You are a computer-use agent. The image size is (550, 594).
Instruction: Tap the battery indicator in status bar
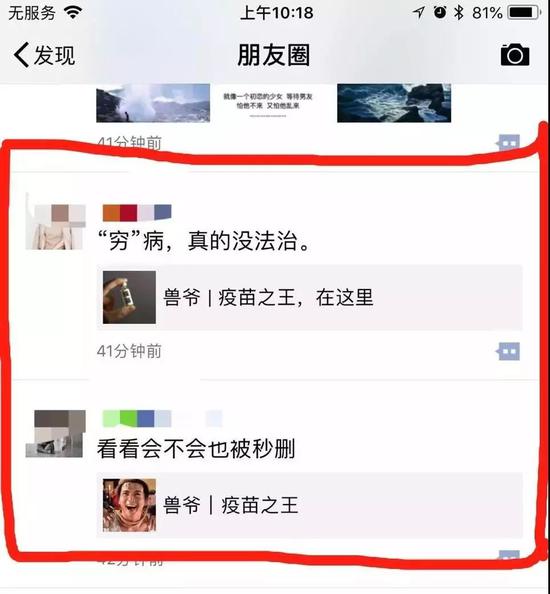[525, 13]
